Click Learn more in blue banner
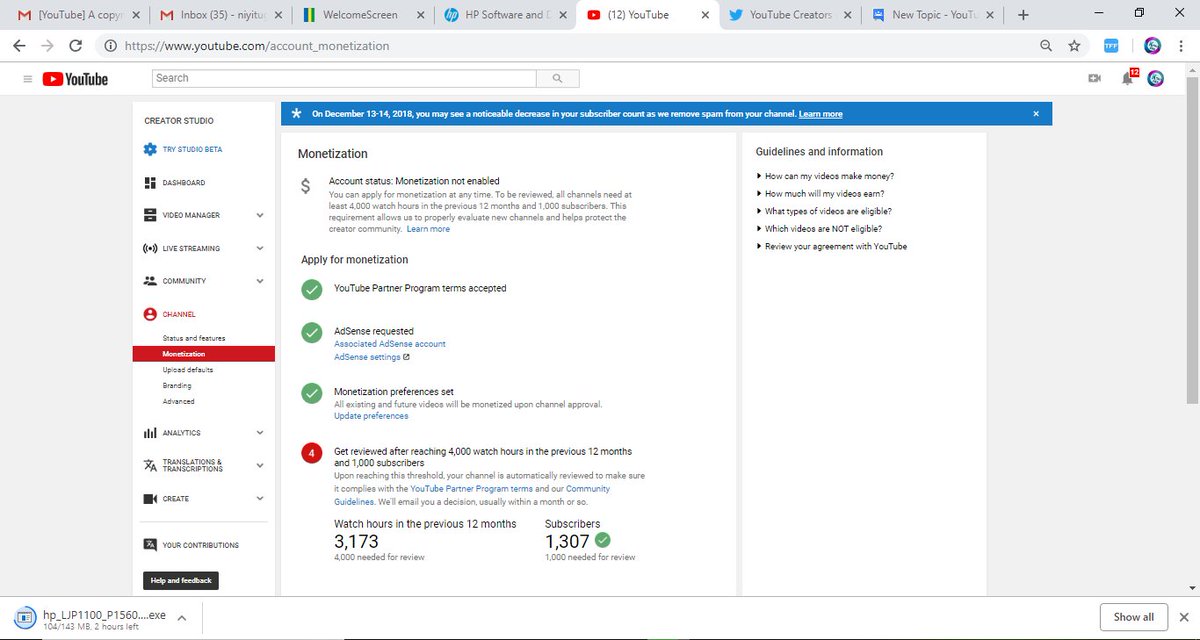Viewport: 1200px width, 640px height. 820,114
